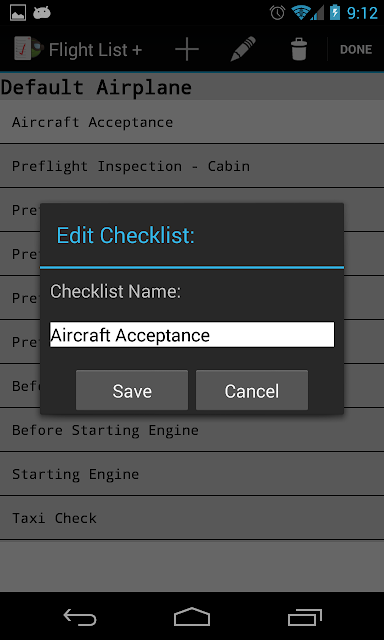Tap the pencil edit icon
This screenshot has width=384, height=640.
click(243, 49)
